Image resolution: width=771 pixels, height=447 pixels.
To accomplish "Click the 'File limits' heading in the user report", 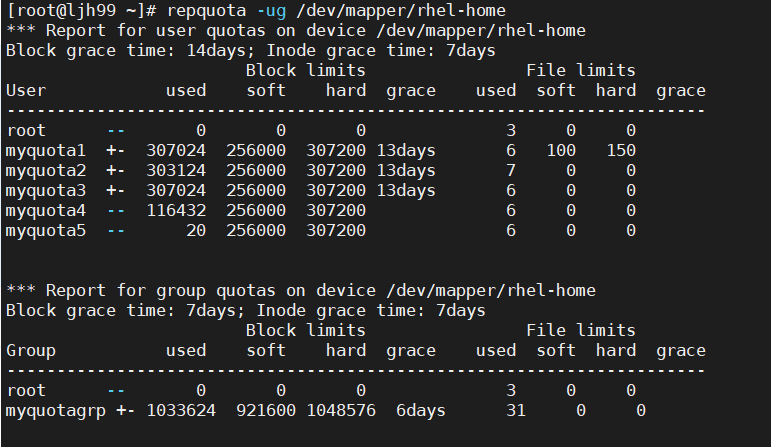I will click(x=581, y=70).
